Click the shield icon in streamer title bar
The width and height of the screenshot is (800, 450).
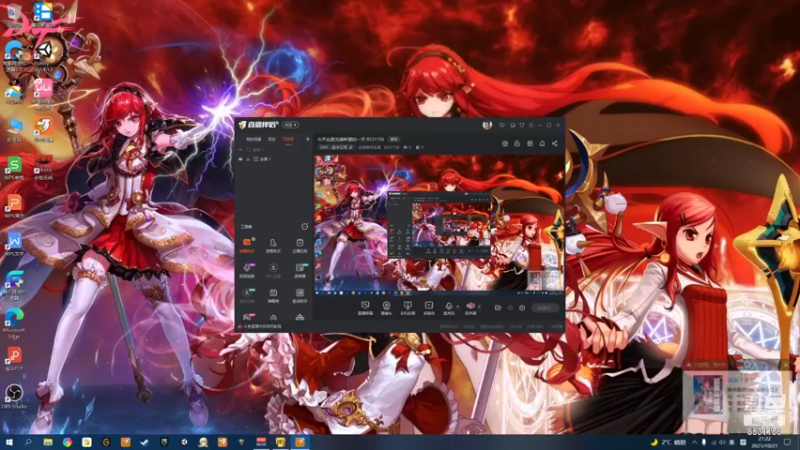tap(521, 125)
